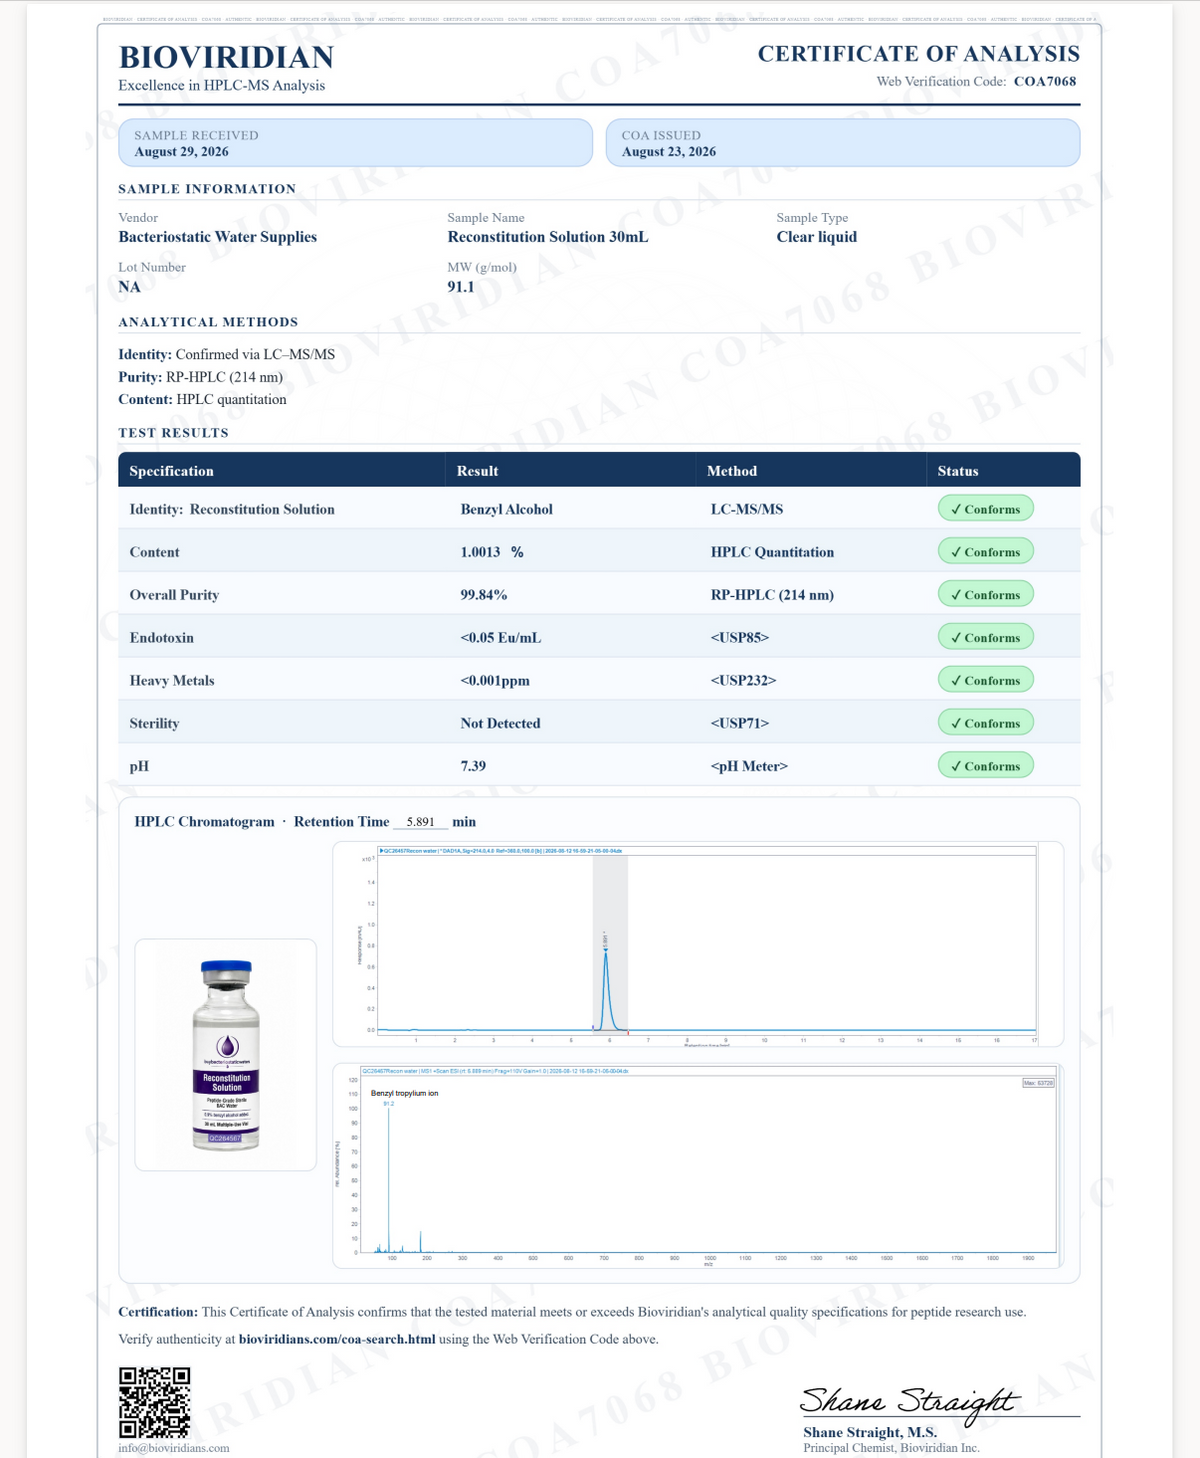Screen dimensions: 1200x1458
Task: Open the Reconstitution Solution vial photo
Action: coord(226,1055)
